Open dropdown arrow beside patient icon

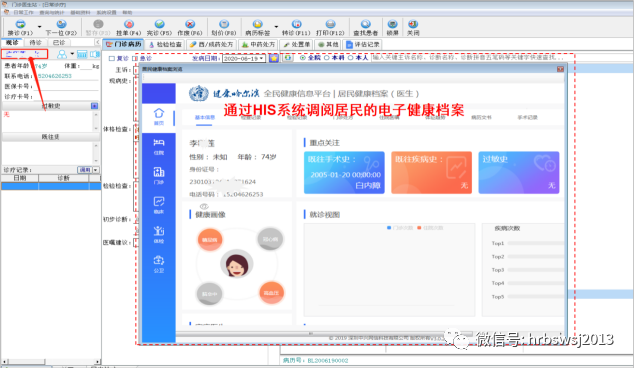coord(72,54)
